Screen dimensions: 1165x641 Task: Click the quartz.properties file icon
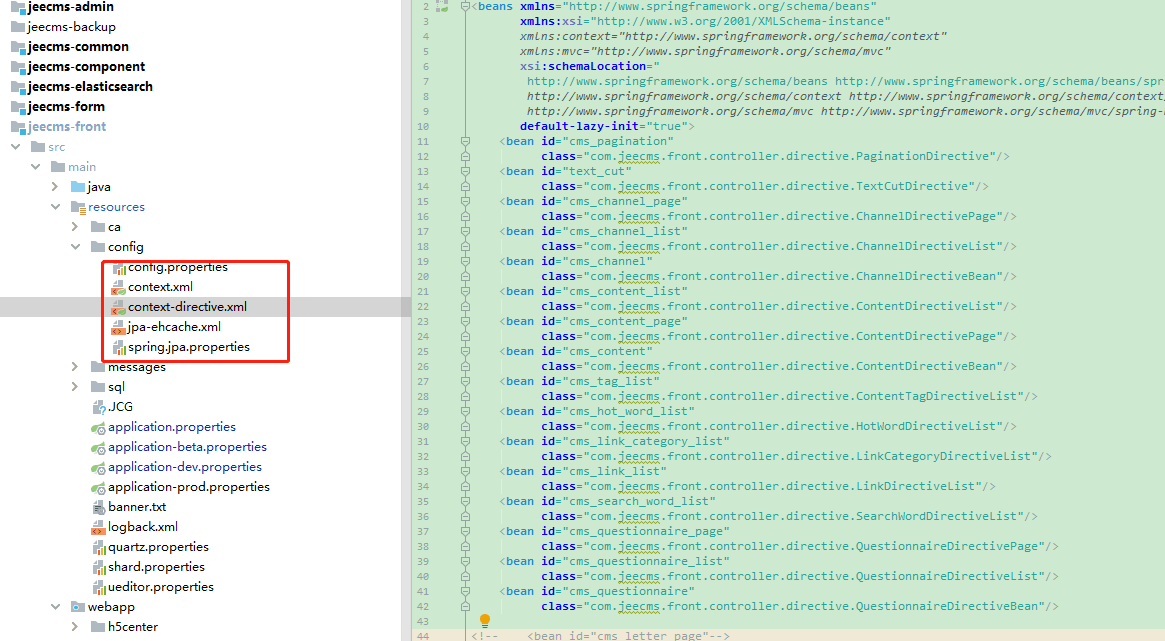98,547
